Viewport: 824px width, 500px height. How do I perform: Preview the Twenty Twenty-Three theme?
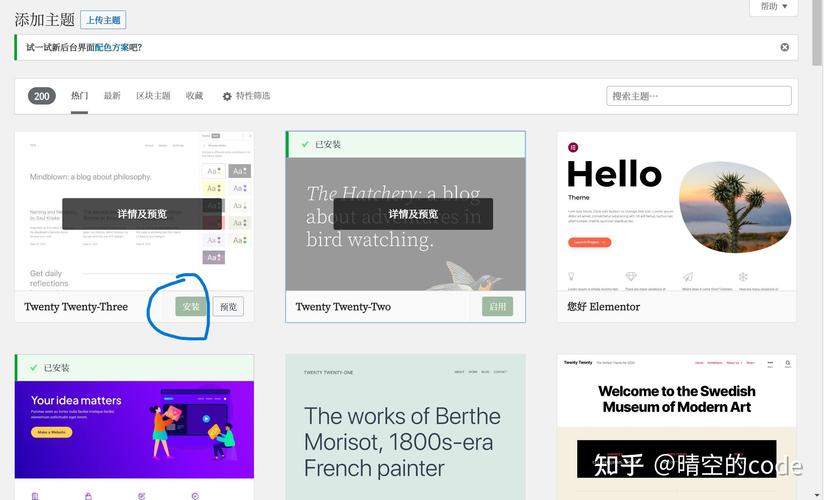coord(228,307)
